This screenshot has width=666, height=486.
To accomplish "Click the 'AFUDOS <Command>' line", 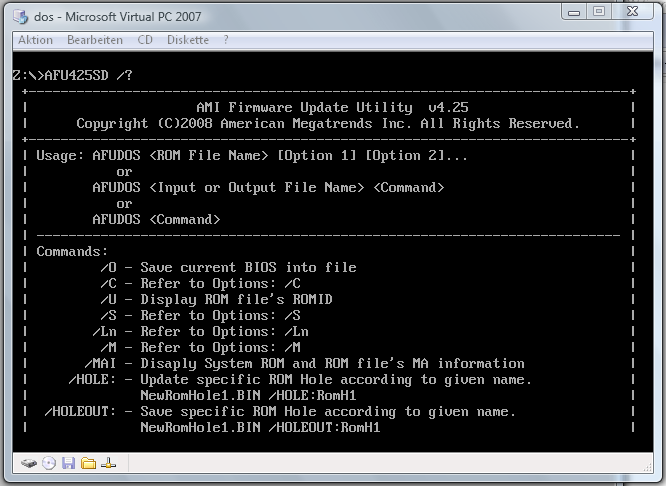I will tap(156, 219).
